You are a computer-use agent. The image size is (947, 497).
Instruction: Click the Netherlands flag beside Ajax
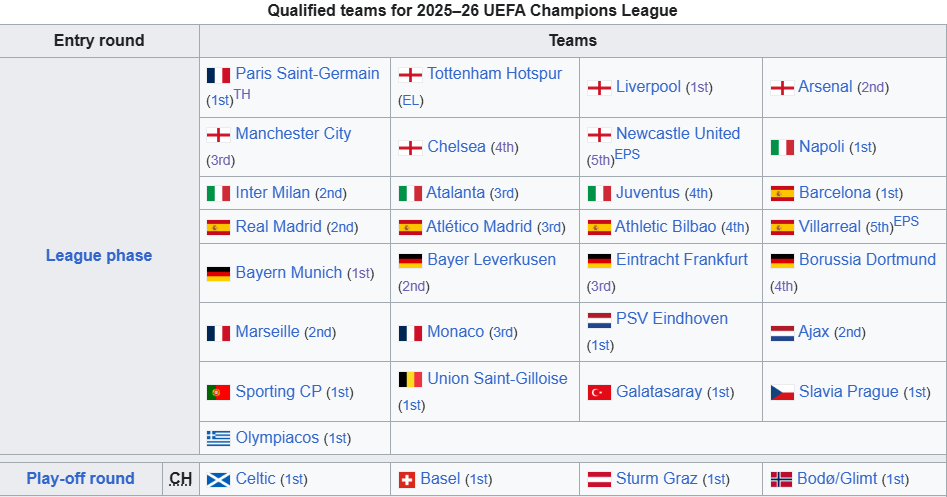782,333
